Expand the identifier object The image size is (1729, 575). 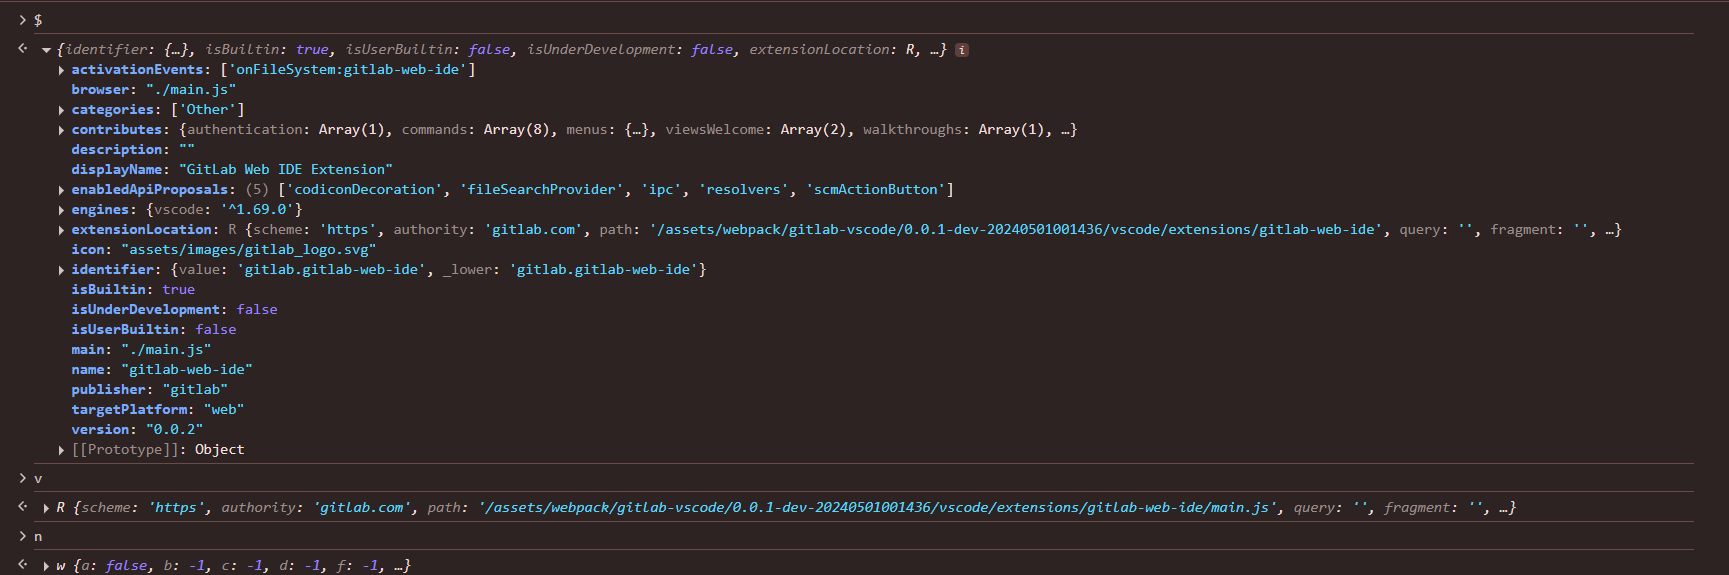[x=62, y=270]
